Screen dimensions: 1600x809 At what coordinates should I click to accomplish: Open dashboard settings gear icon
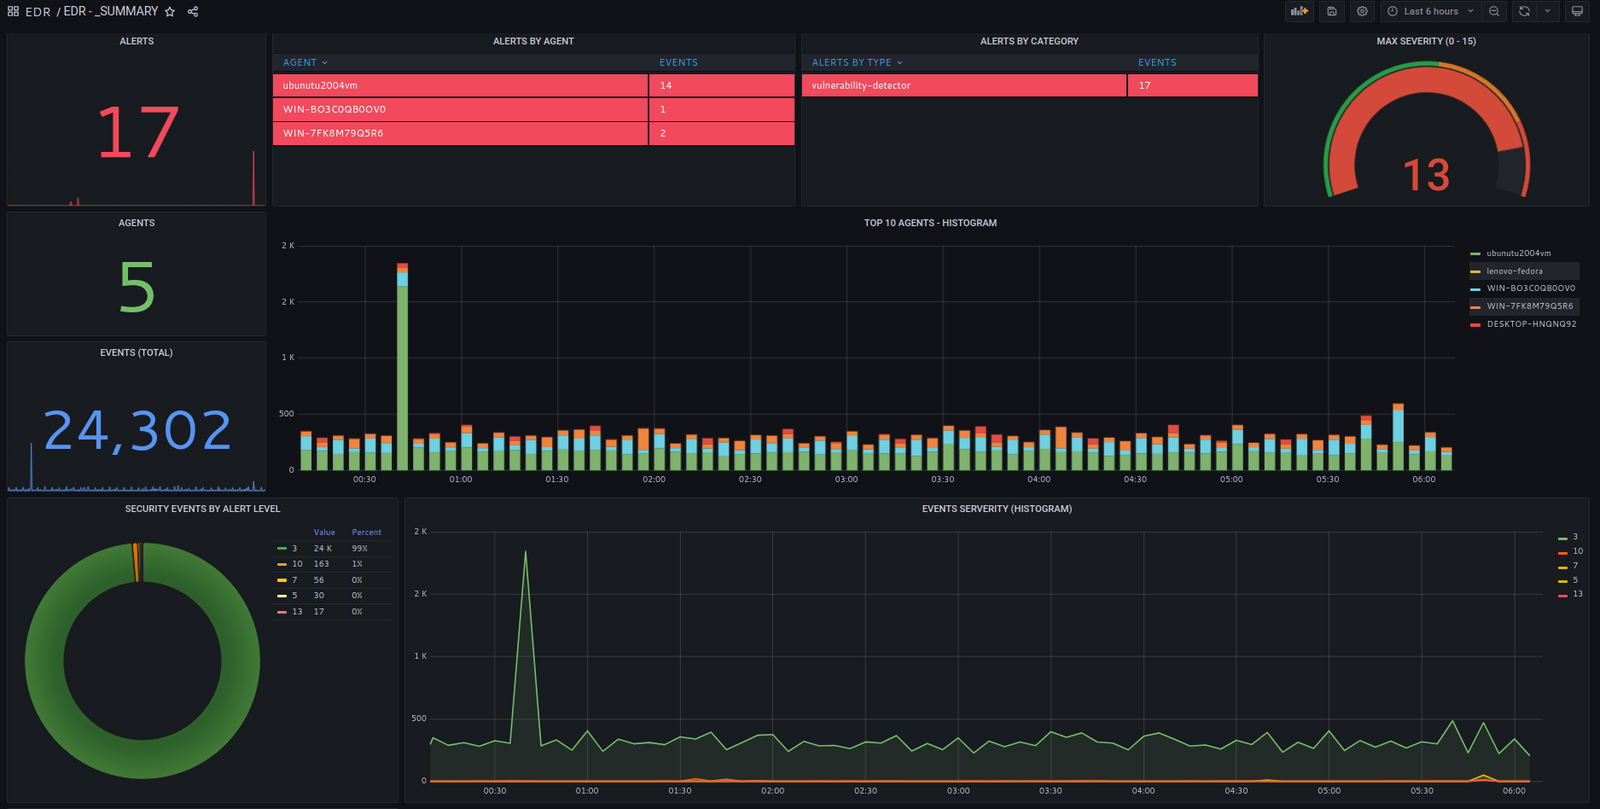pos(1362,11)
